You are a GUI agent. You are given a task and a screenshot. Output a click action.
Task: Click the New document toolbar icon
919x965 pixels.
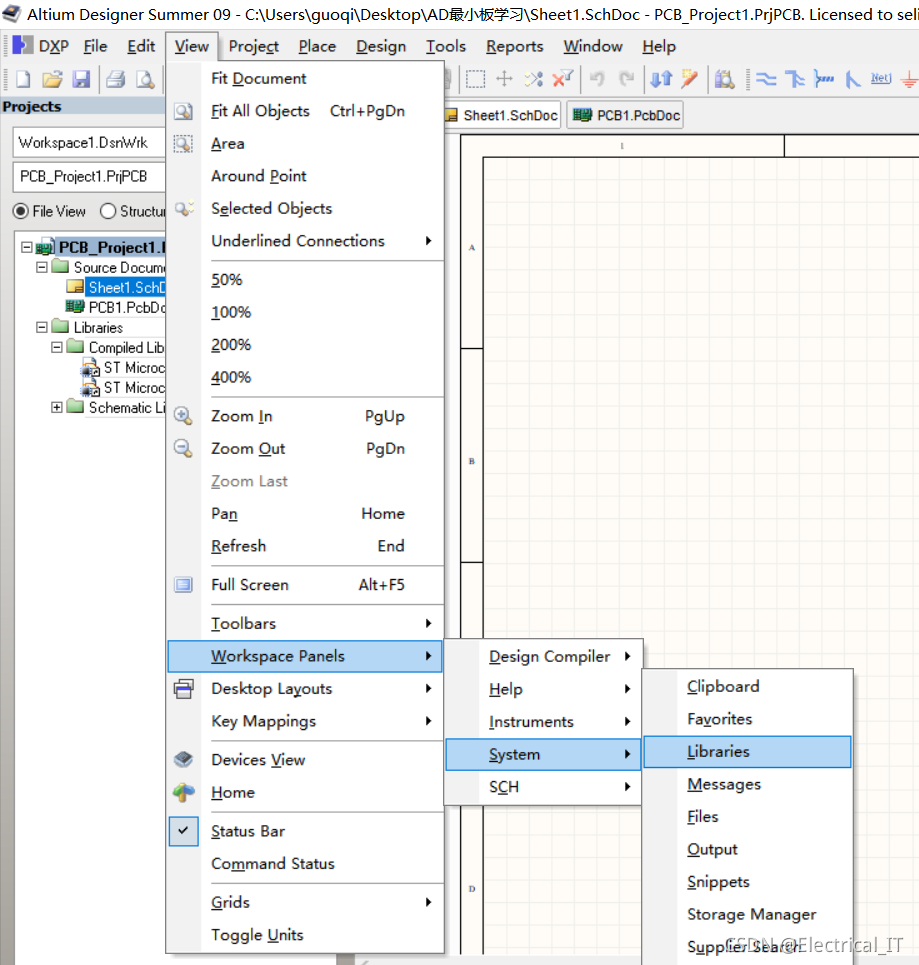23,79
